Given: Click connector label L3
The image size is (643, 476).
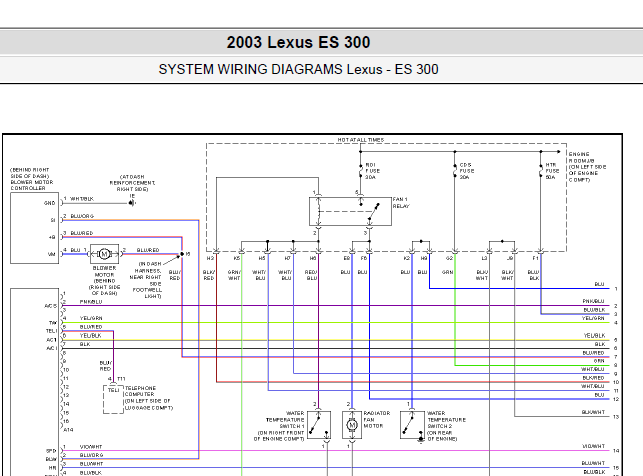Looking at the screenshot, I should 484,258.
